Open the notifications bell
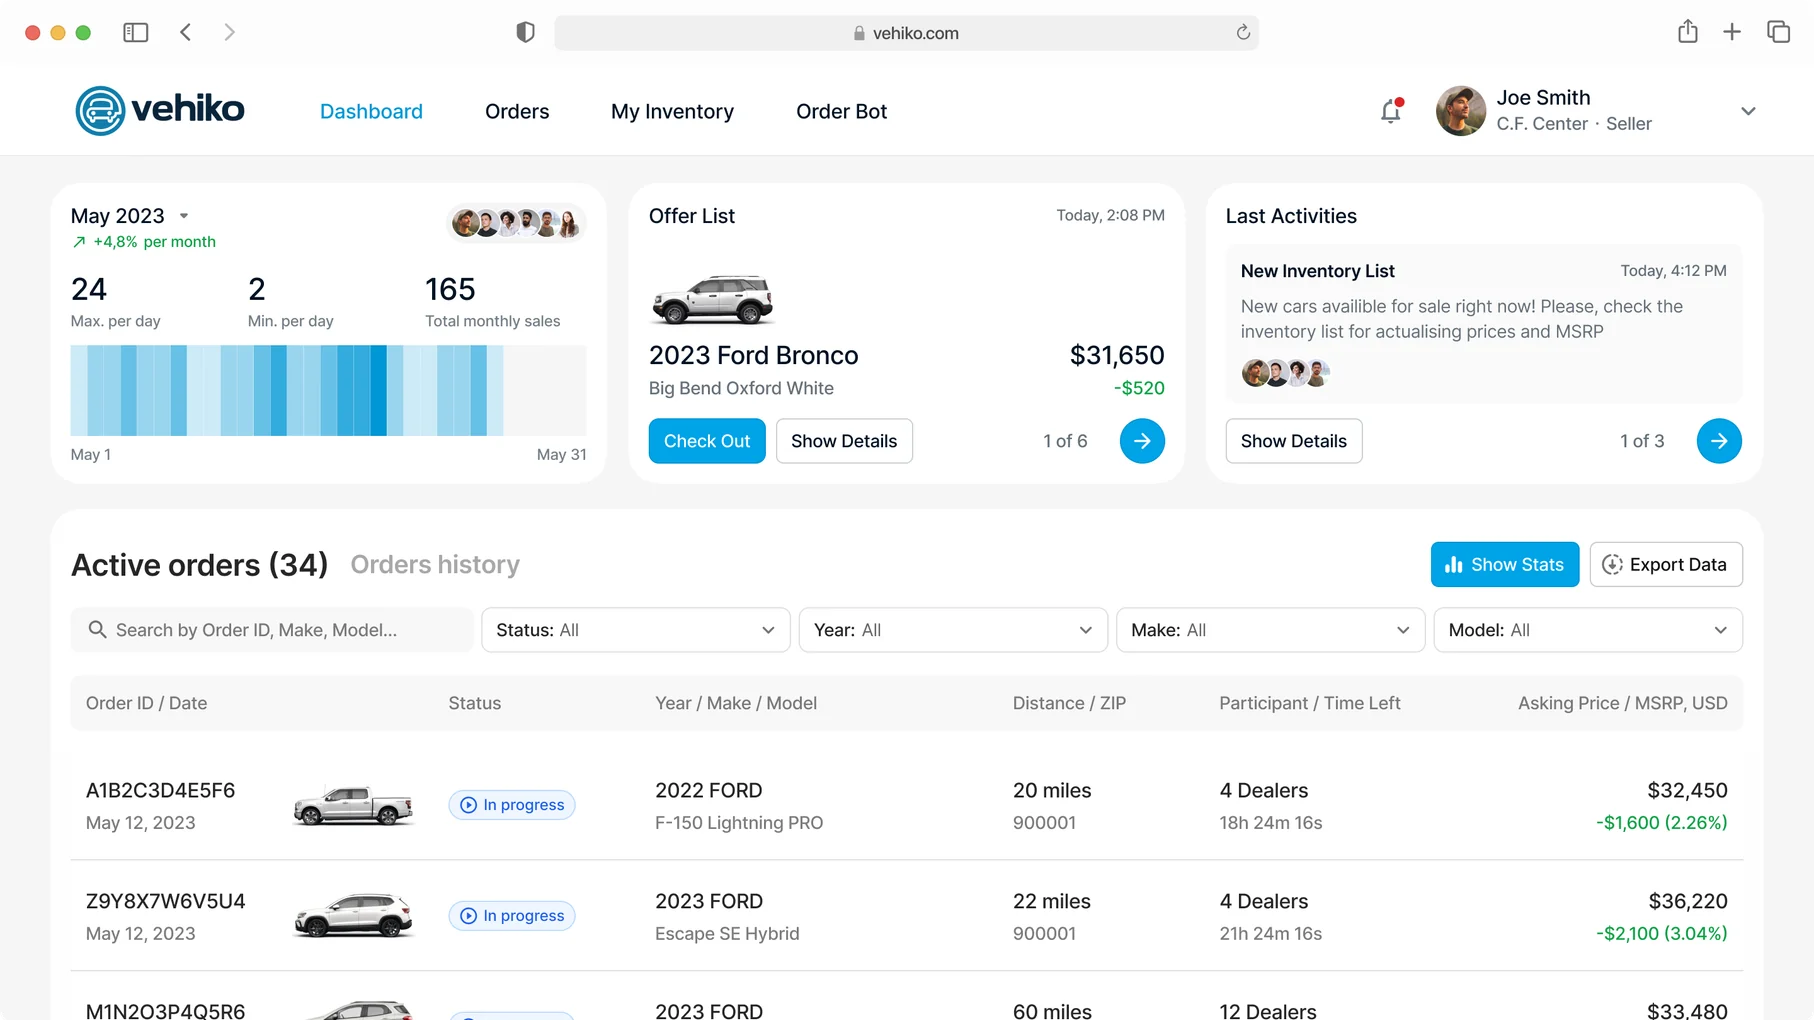The image size is (1814, 1020). click(x=1391, y=110)
